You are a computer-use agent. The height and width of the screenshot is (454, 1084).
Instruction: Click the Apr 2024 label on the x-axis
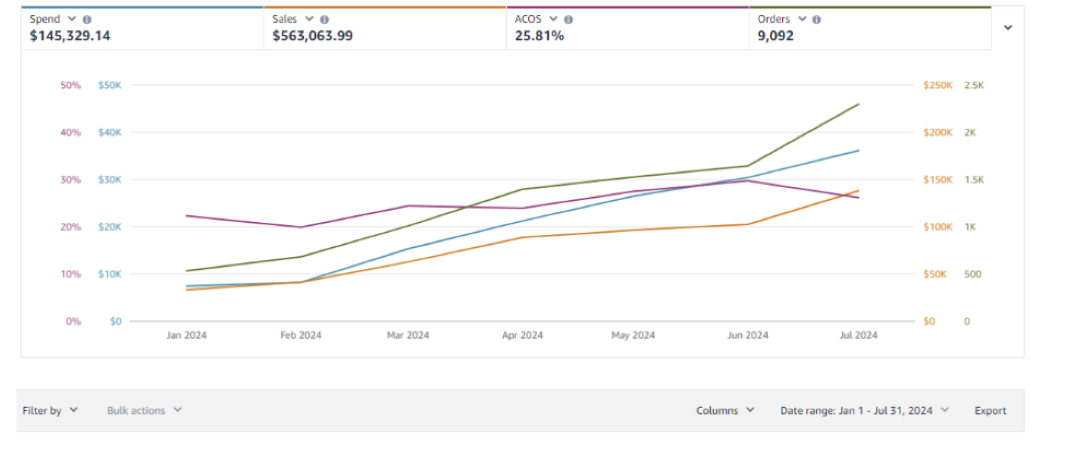coord(522,336)
